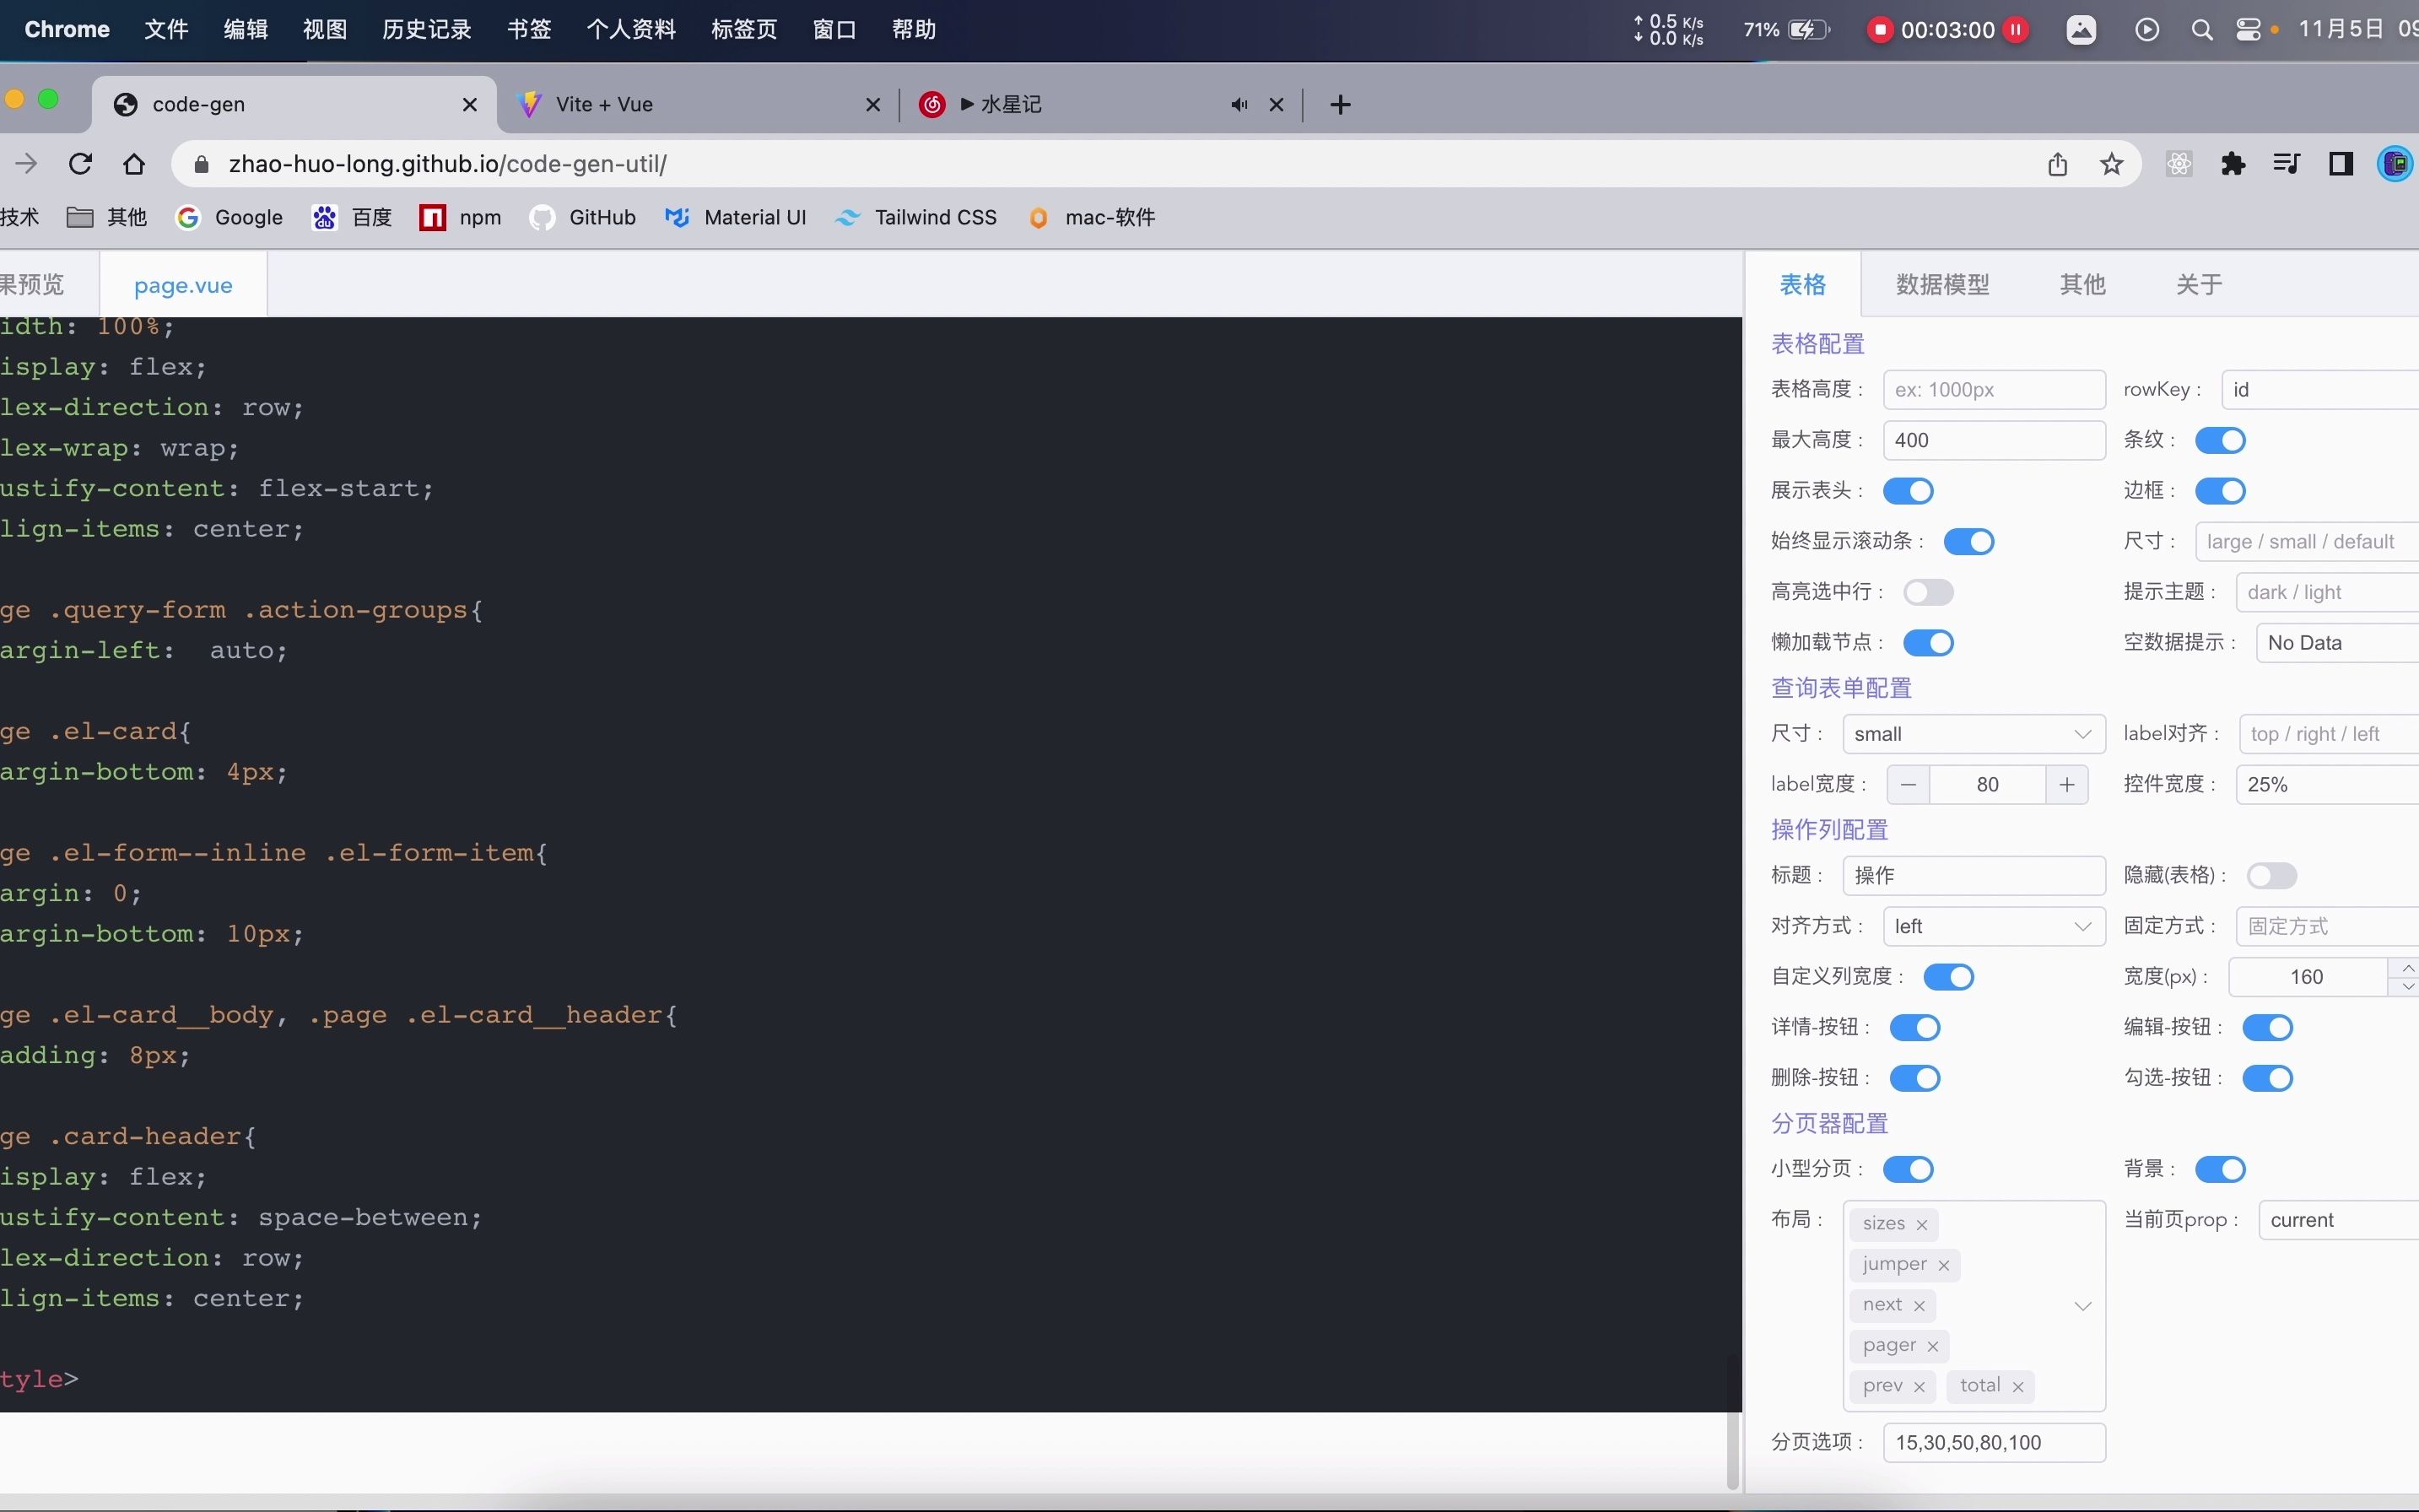Click the browser reload icon

tap(80, 164)
